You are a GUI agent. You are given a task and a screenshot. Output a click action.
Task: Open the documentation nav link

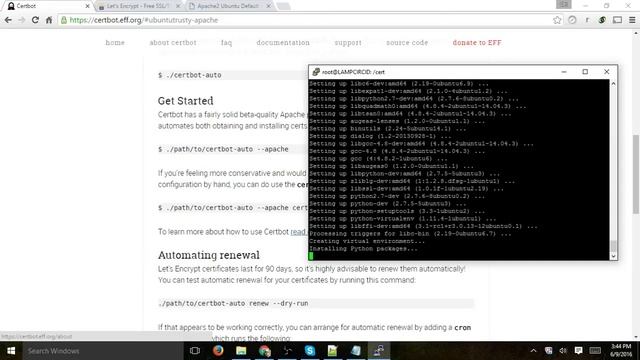tap(283, 42)
